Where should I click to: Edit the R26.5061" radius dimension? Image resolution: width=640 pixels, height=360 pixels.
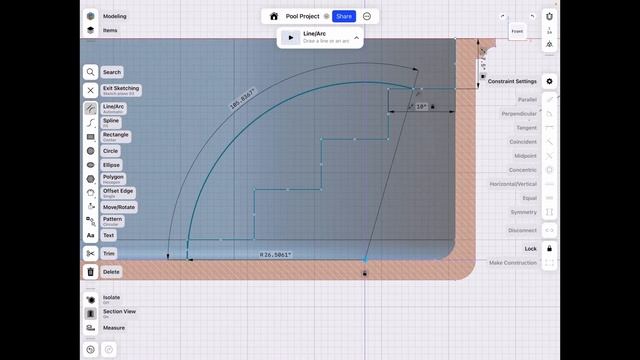click(276, 255)
